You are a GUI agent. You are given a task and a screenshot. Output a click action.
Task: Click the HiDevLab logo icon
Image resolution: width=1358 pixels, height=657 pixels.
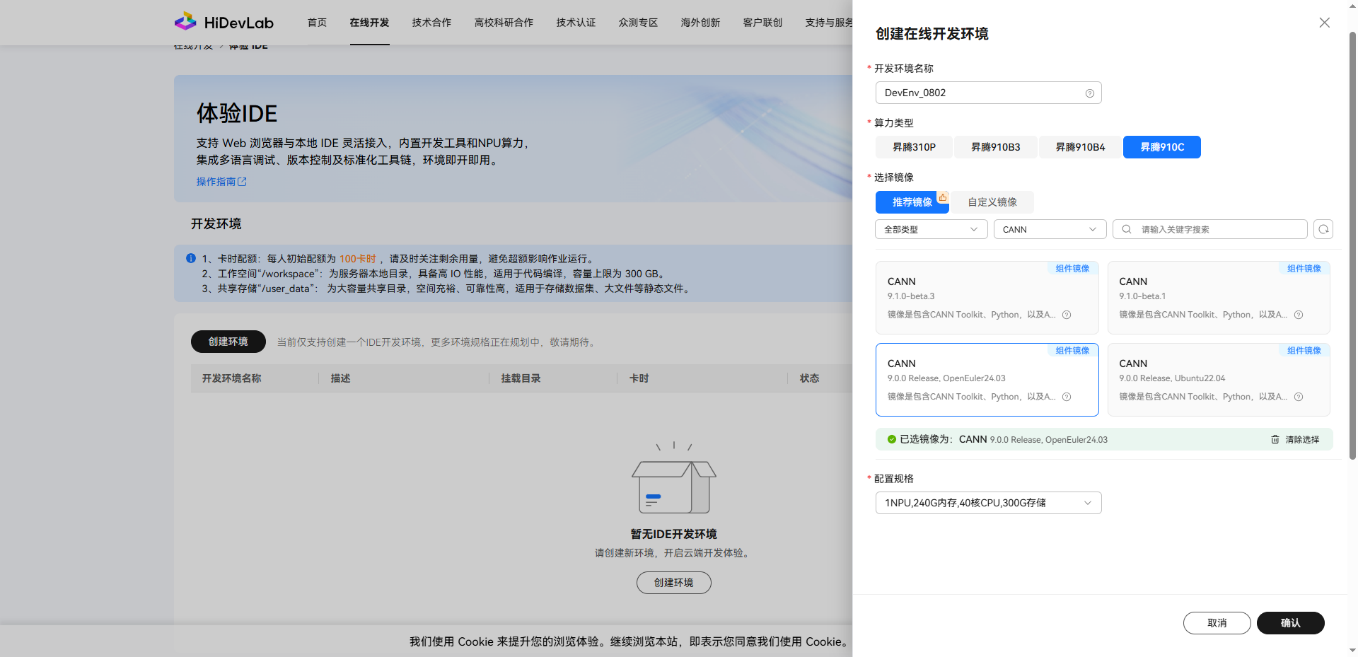tap(185, 21)
